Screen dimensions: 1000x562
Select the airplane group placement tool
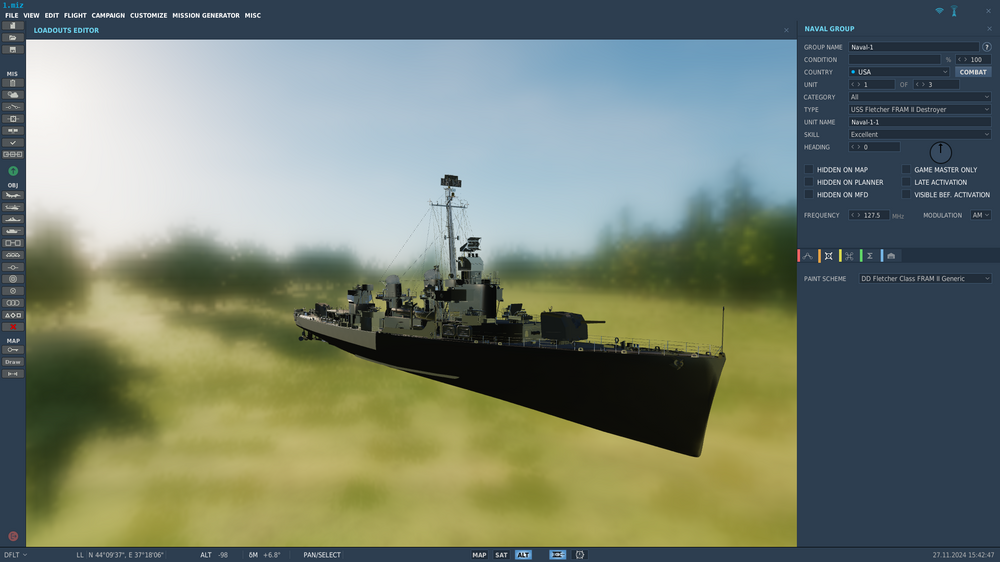point(13,195)
